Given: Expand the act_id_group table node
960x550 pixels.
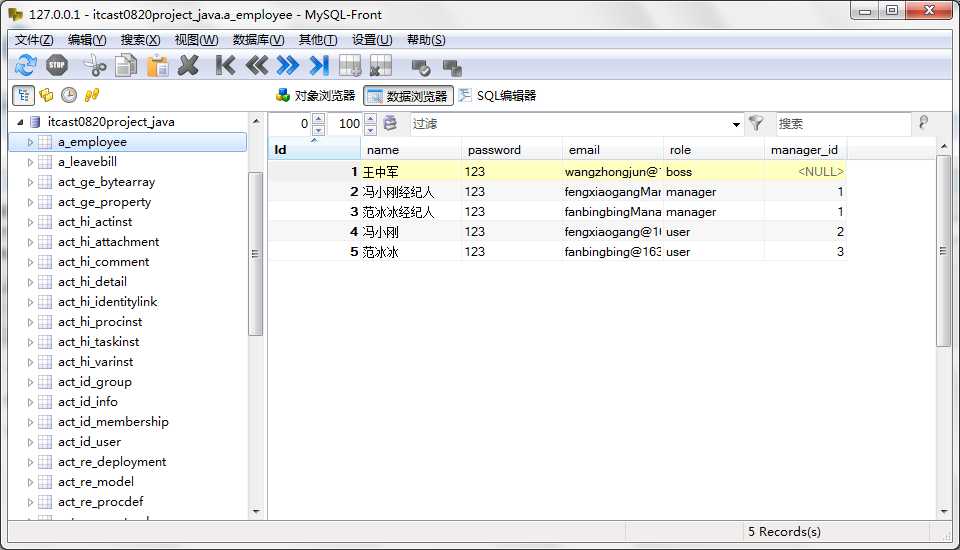Looking at the screenshot, I should coord(30,382).
